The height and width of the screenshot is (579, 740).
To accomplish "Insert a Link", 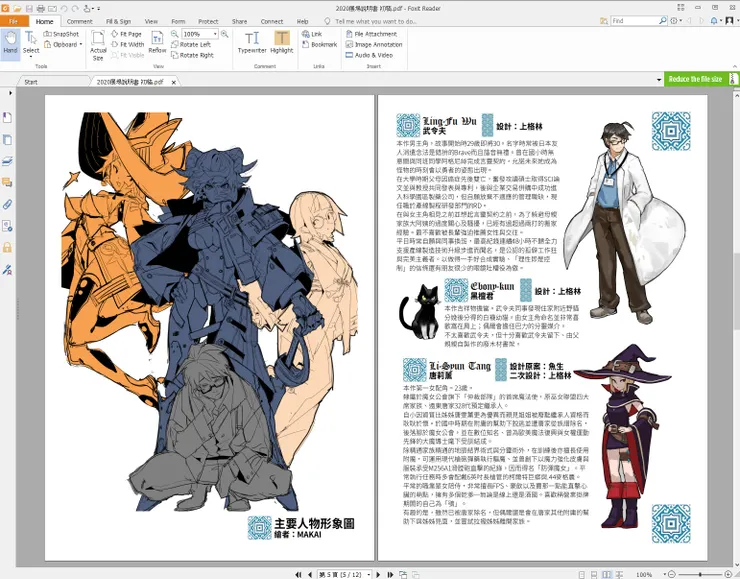I will 312,34.
